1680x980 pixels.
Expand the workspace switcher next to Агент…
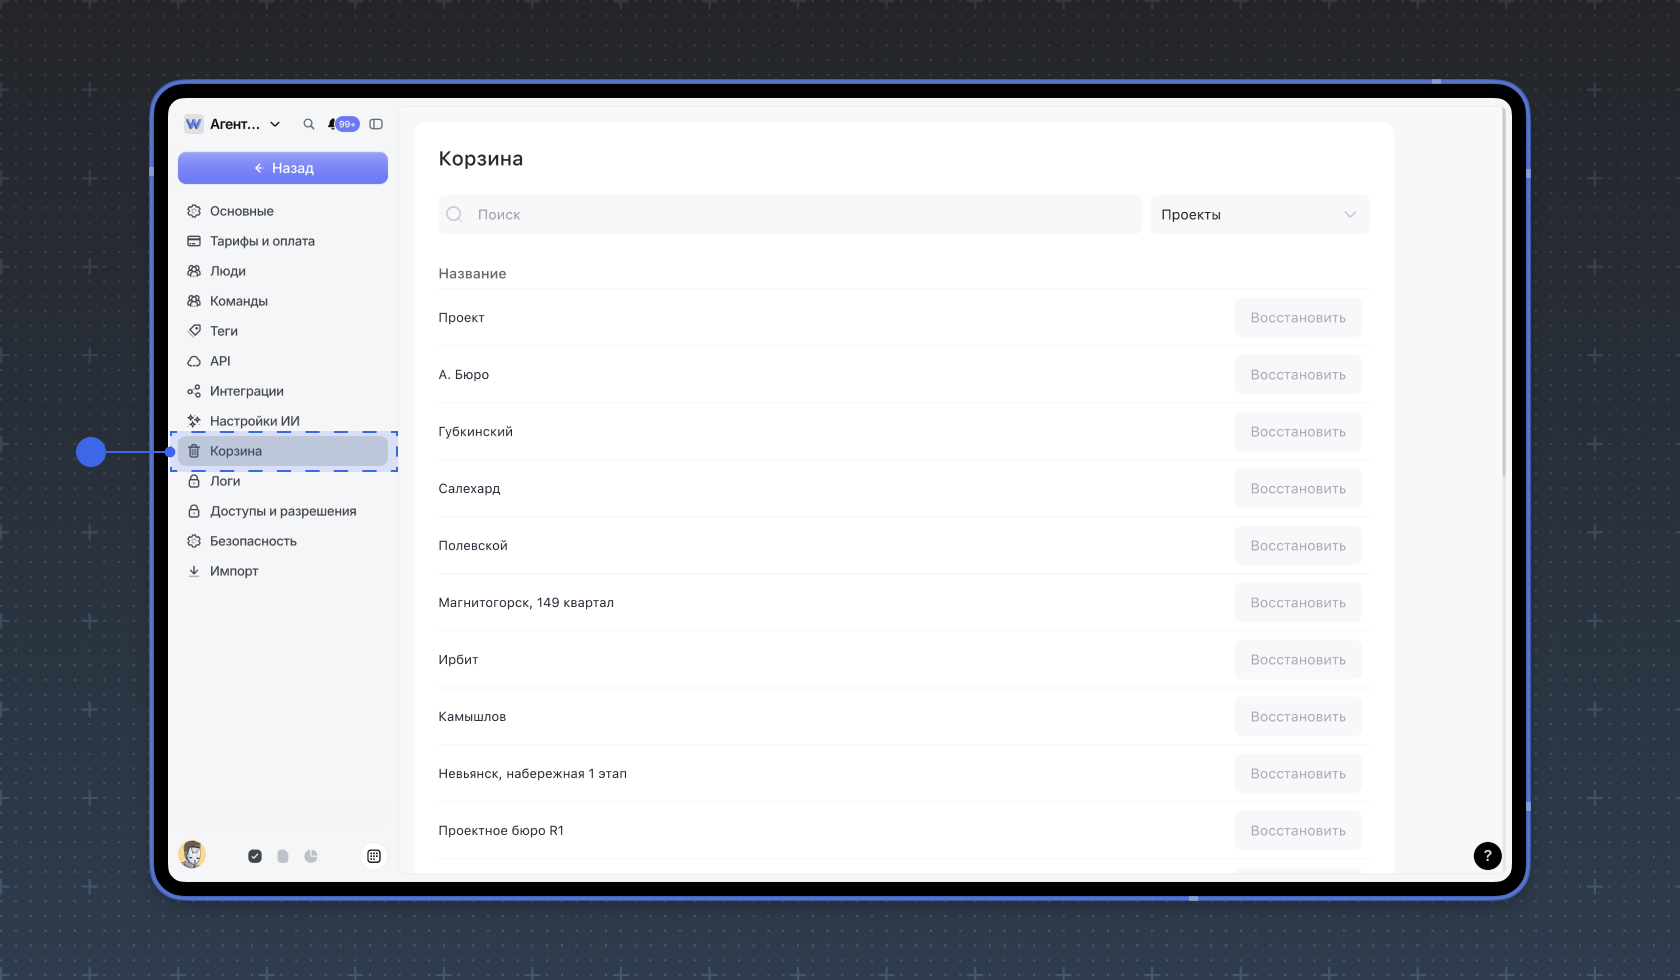tap(275, 124)
